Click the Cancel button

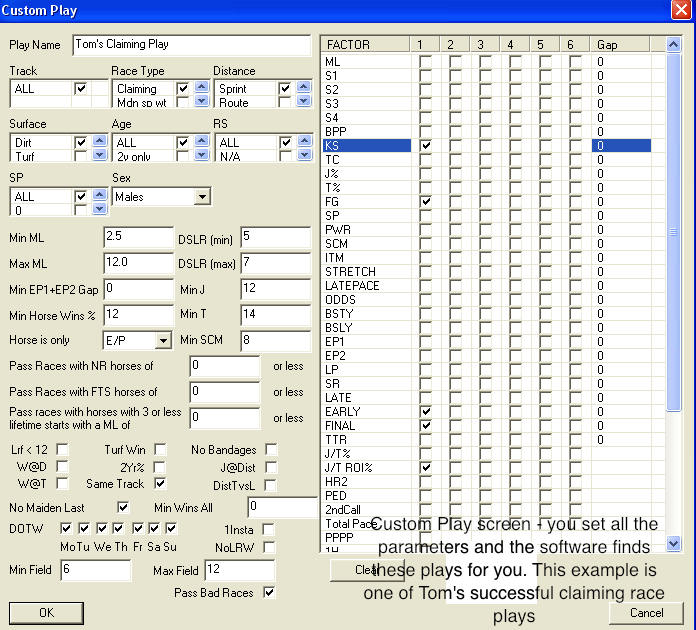(646, 613)
